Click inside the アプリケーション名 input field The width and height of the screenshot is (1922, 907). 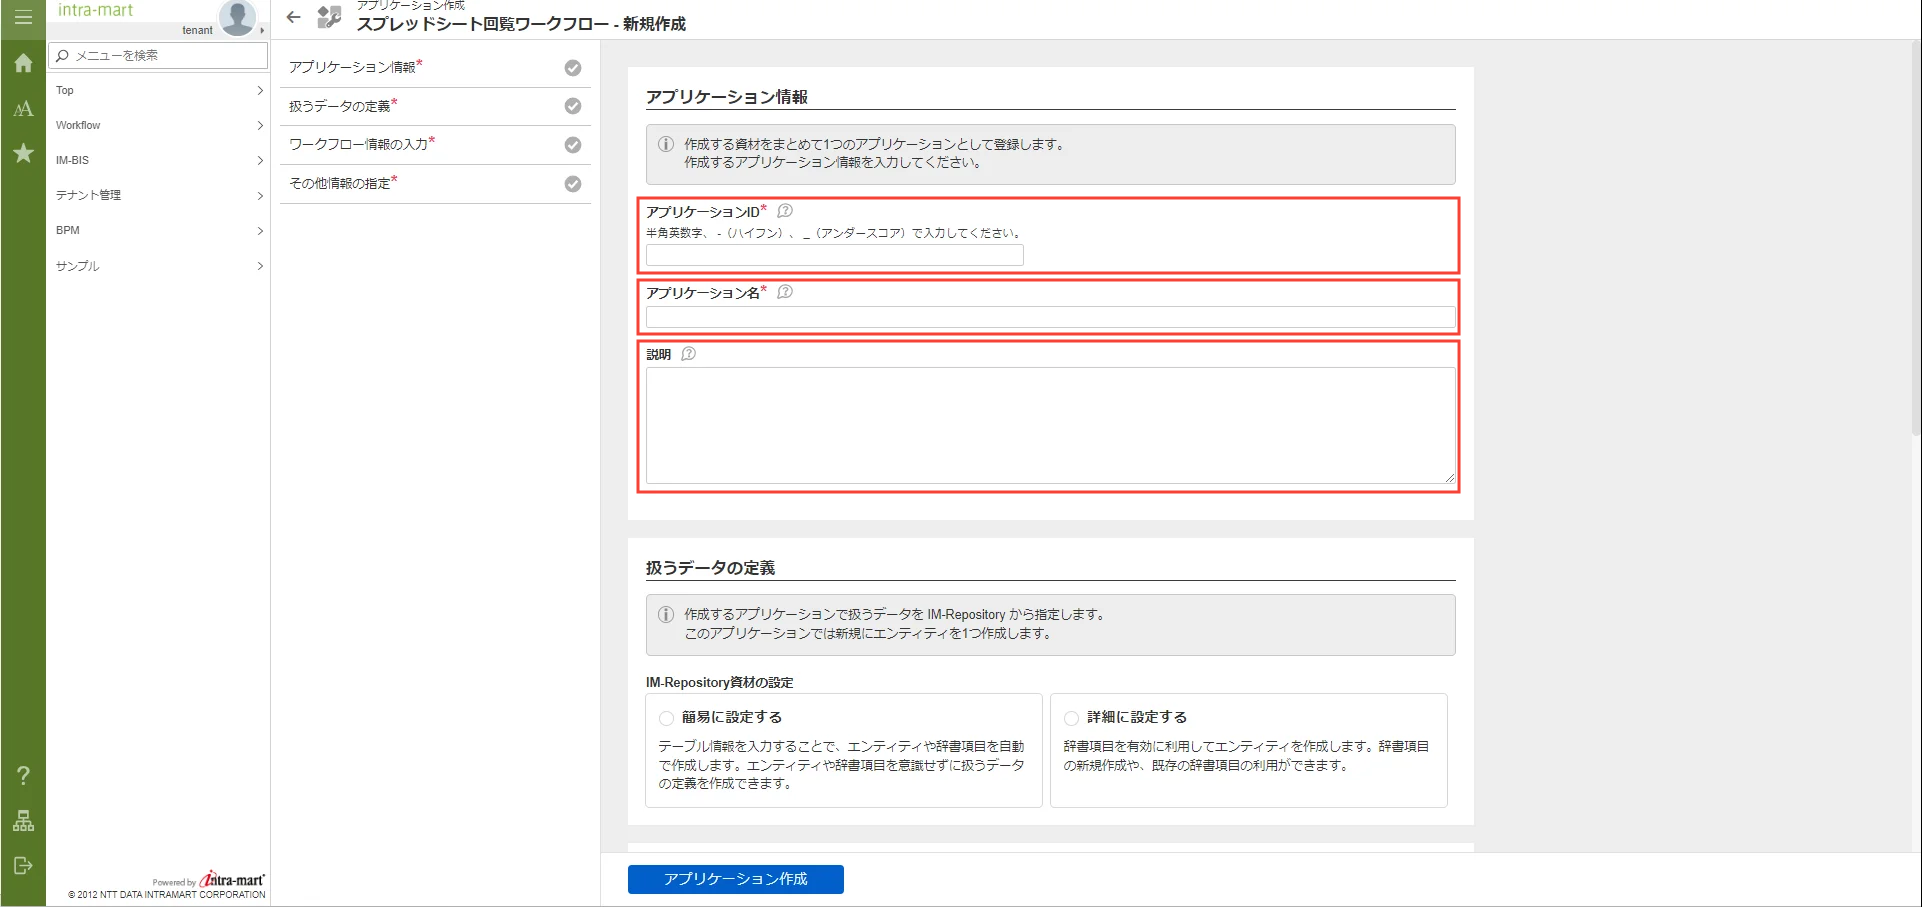click(1049, 317)
